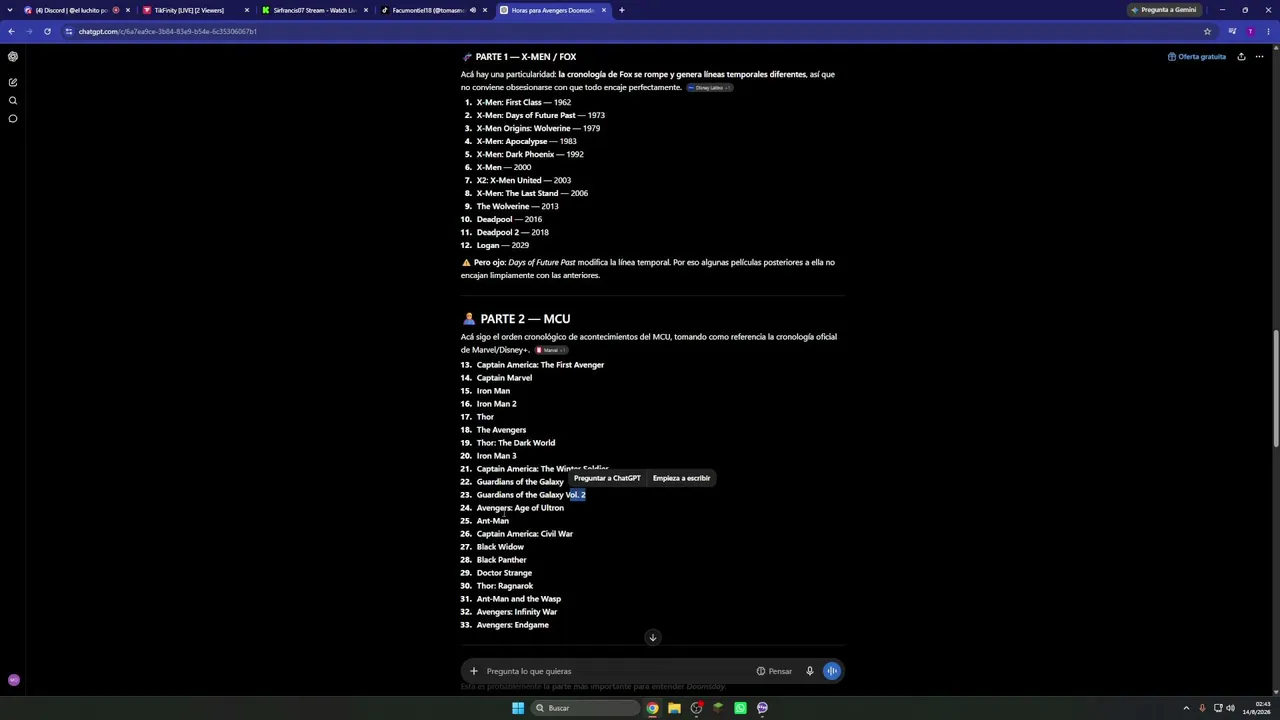Click list entry Avengers: Age of Ultron
This screenshot has width=1280, height=720.
520,508
